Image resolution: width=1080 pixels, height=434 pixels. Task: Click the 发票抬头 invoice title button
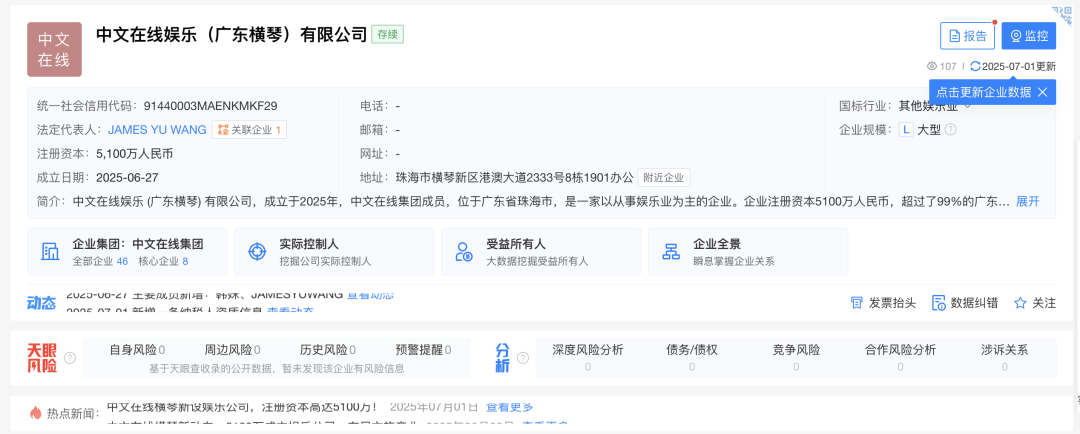click(x=884, y=302)
